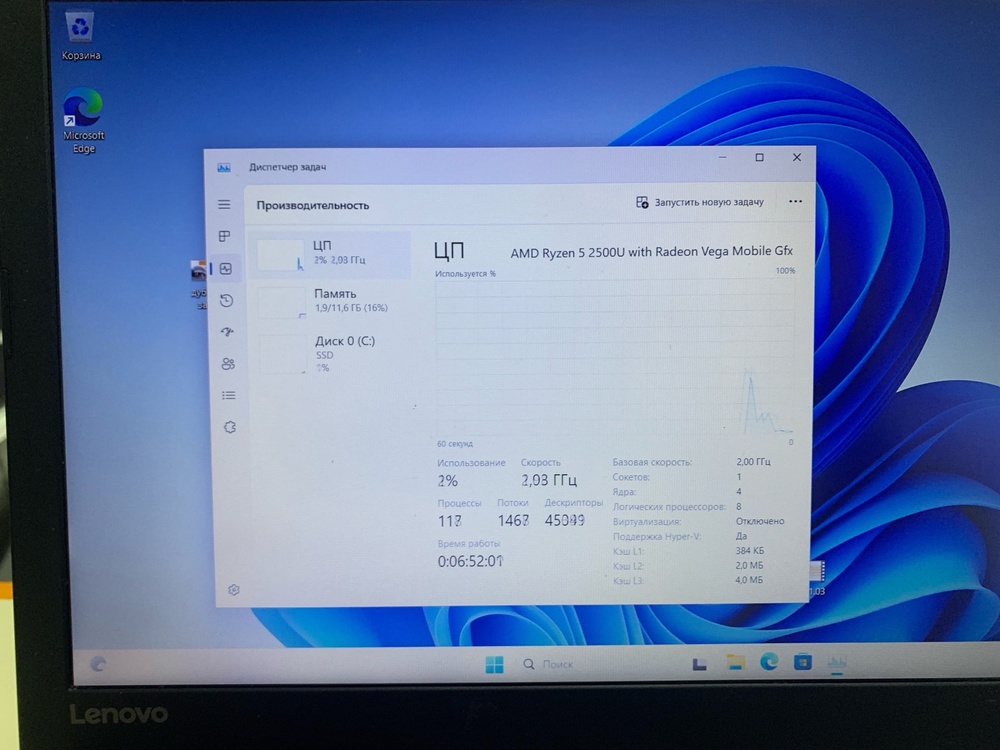Select the Performance page icon in sidebar

tap(226, 268)
